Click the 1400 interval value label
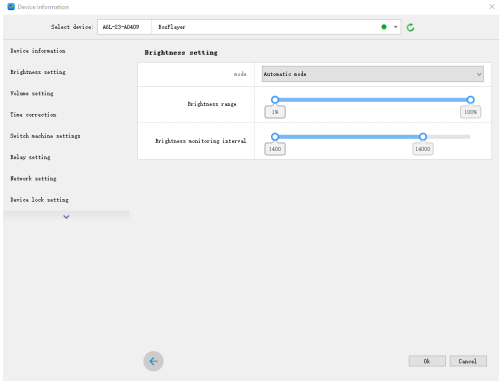This screenshot has width=504, height=385. click(x=275, y=149)
